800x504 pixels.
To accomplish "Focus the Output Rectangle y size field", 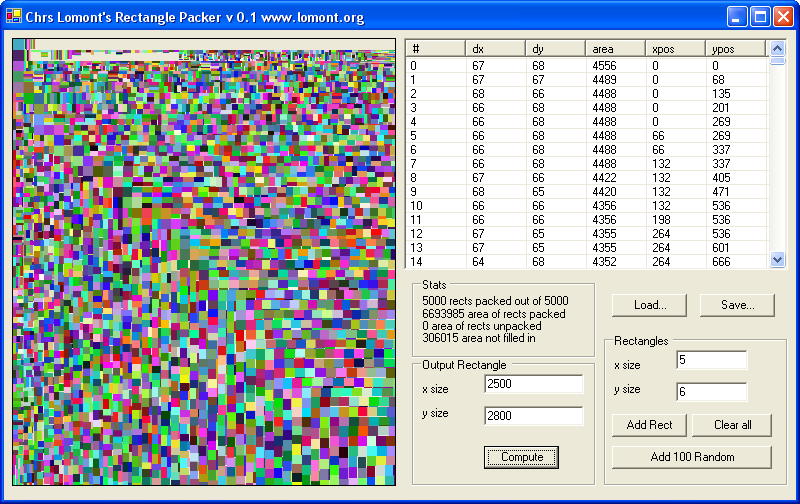I will (532, 416).
